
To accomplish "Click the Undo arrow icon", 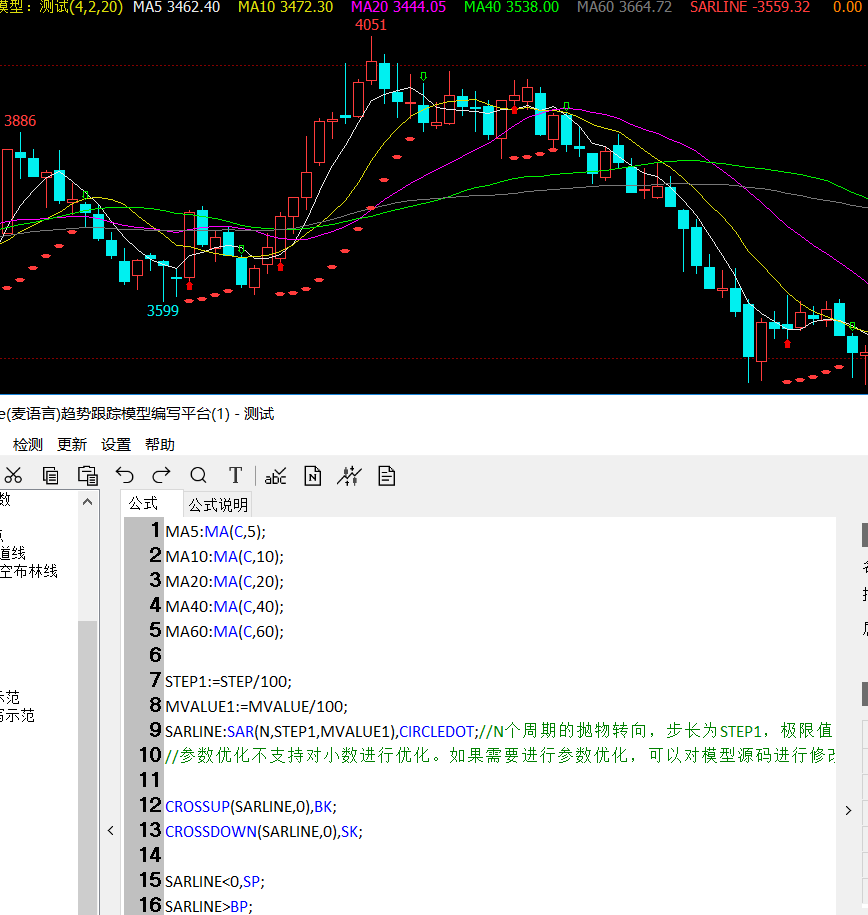I will click(x=125, y=476).
